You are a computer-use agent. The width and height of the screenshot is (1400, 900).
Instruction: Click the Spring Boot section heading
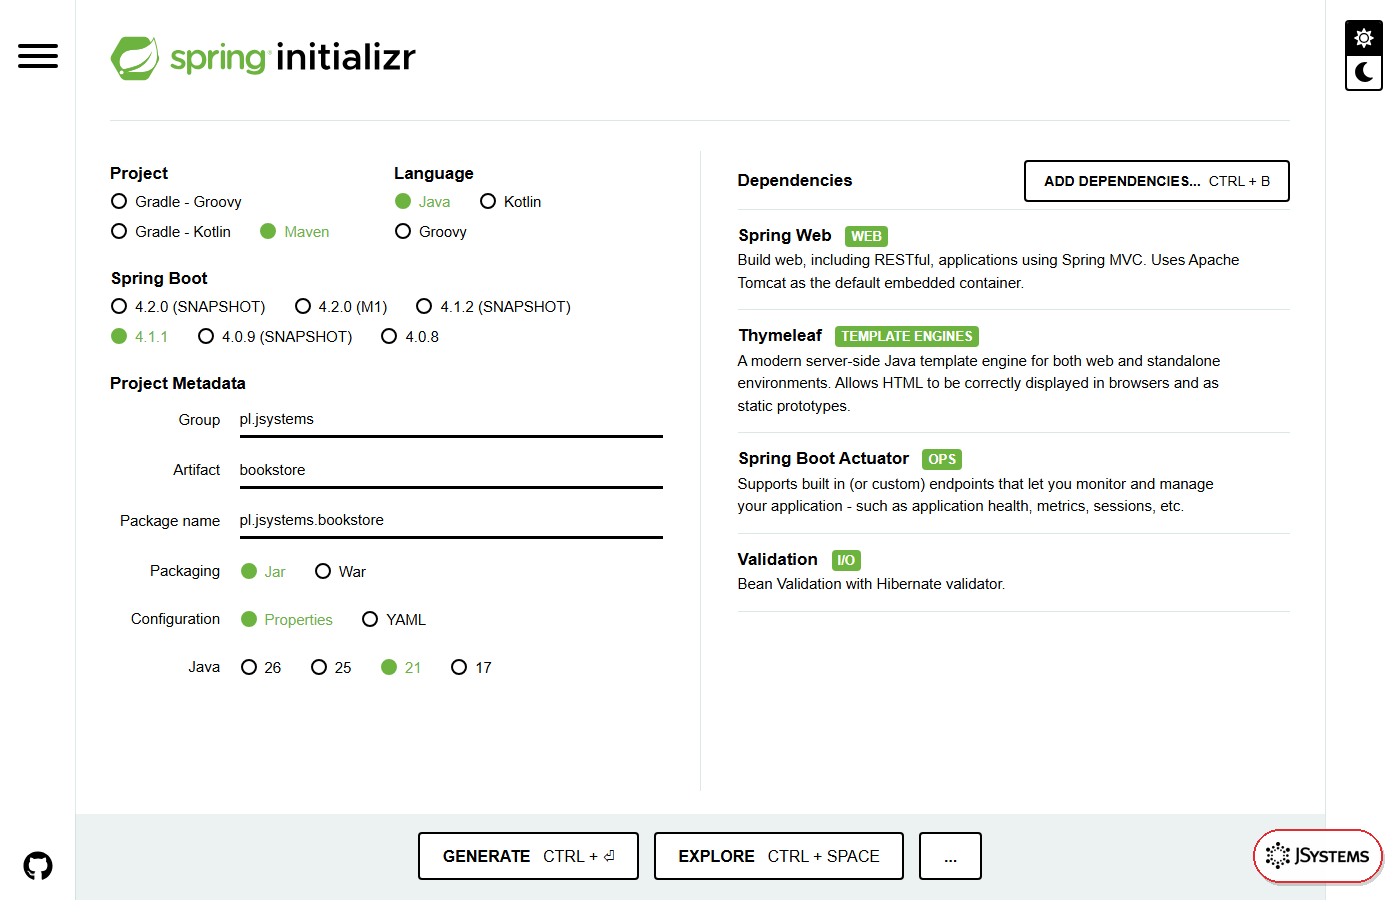pyautogui.click(x=159, y=279)
